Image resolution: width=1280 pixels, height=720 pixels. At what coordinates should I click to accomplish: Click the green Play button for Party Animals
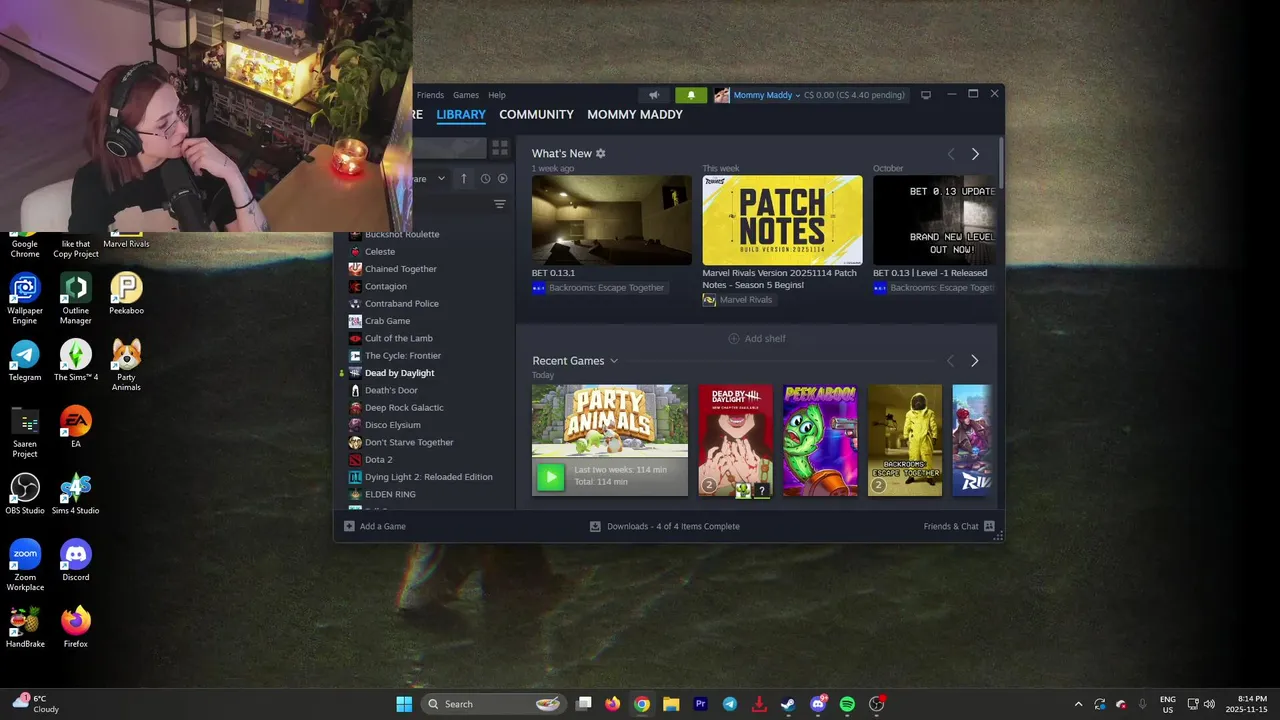click(x=550, y=476)
